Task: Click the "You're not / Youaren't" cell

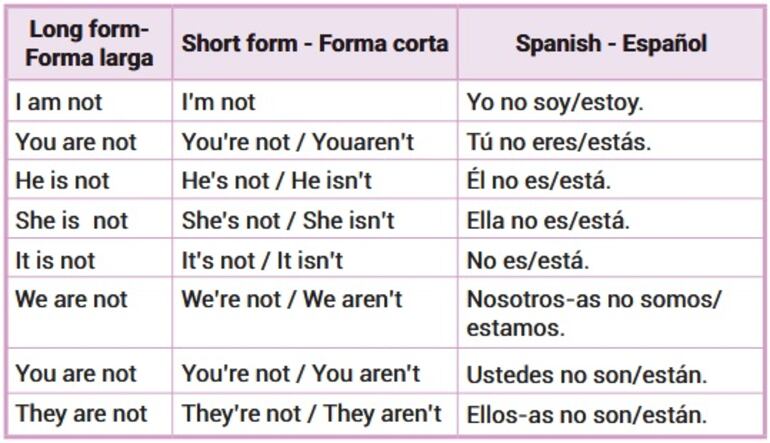Action: click(297, 142)
